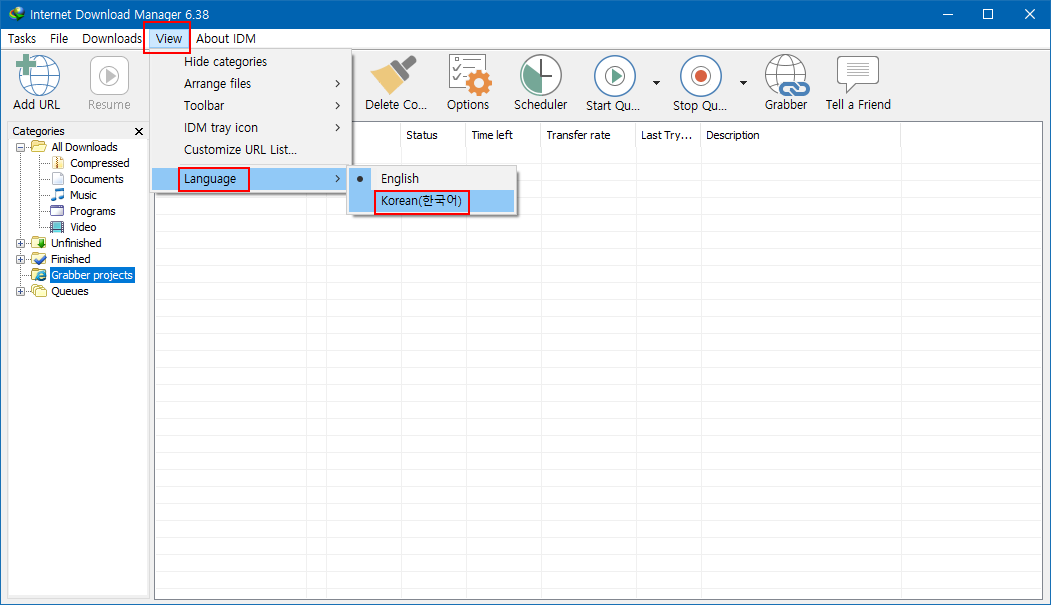Choose Customize URL List menu entry
The image size is (1051, 605).
coord(251,150)
